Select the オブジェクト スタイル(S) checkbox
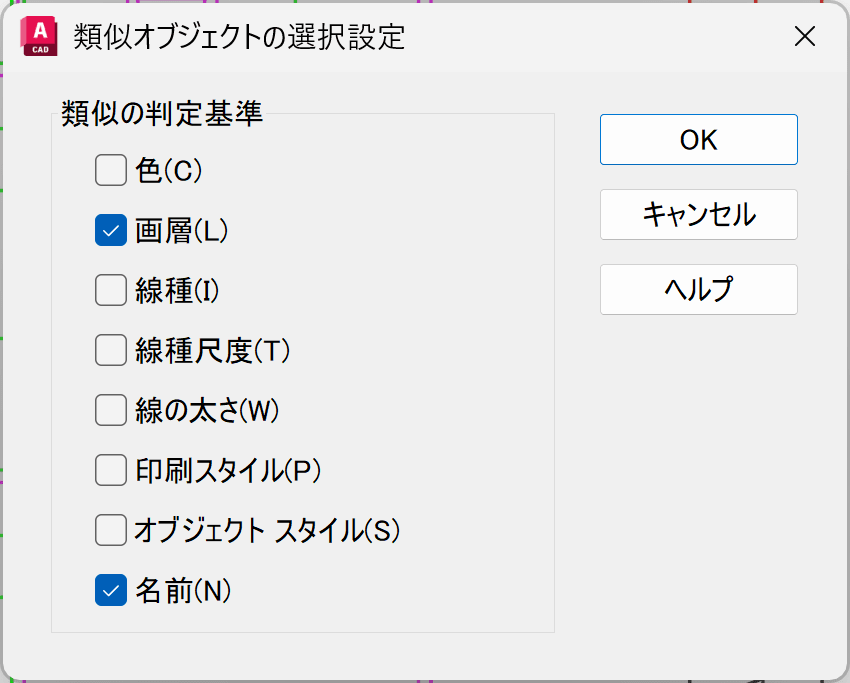850x683 pixels. tap(110, 531)
